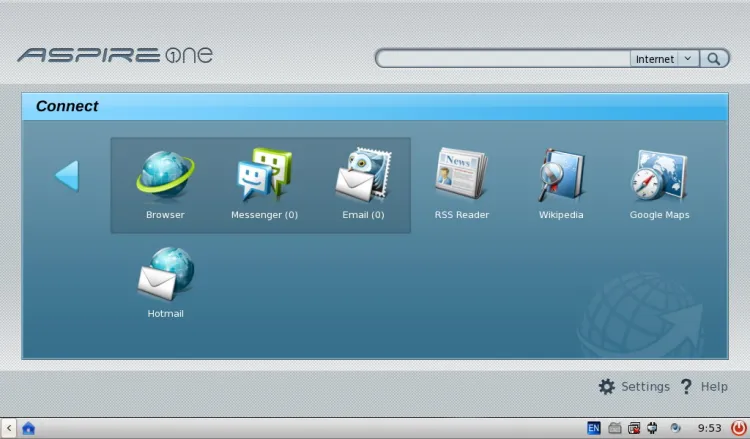
Task: Click the blue round volume tray icon
Action: [675, 428]
